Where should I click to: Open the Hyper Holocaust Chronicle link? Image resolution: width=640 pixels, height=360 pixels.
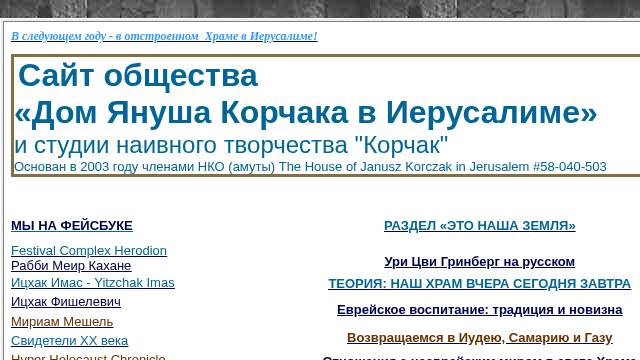coord(88,357)
